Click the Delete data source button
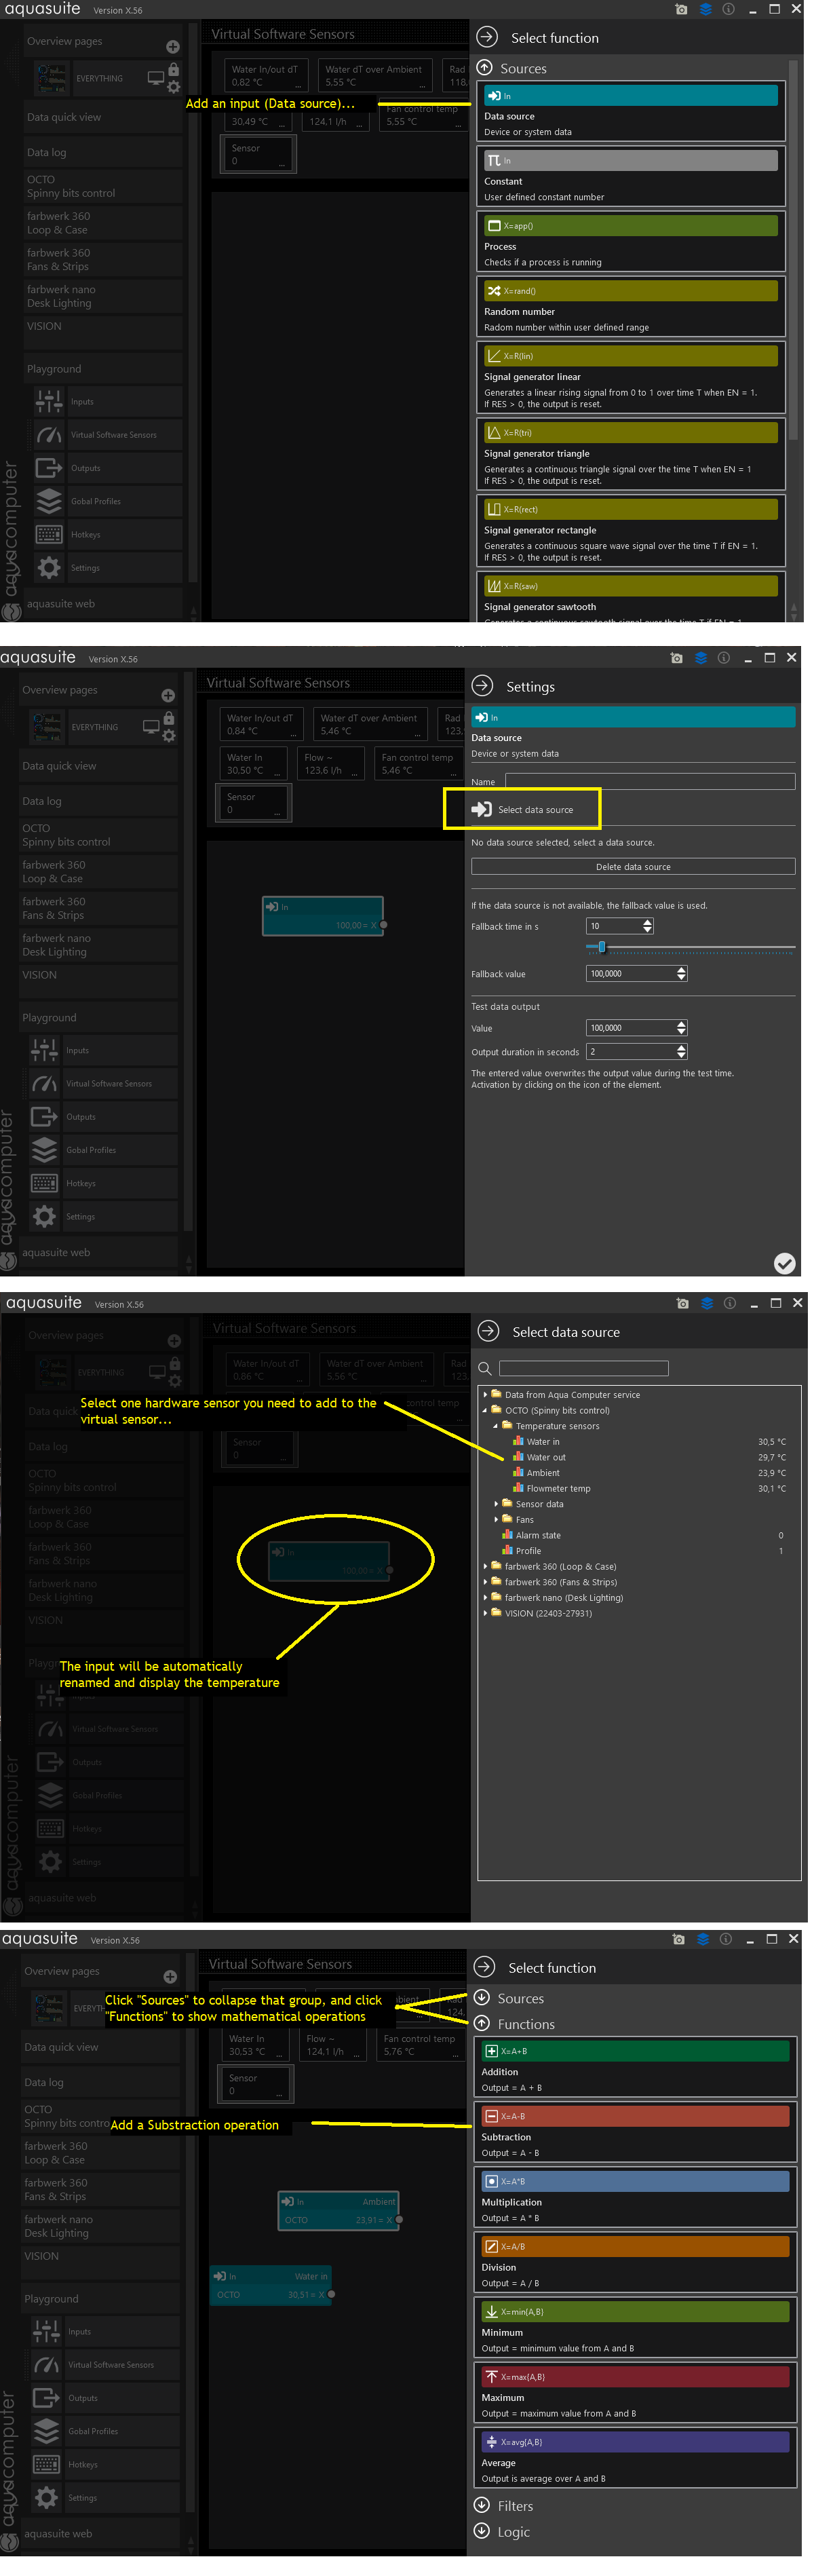 [x=633, y=867]
